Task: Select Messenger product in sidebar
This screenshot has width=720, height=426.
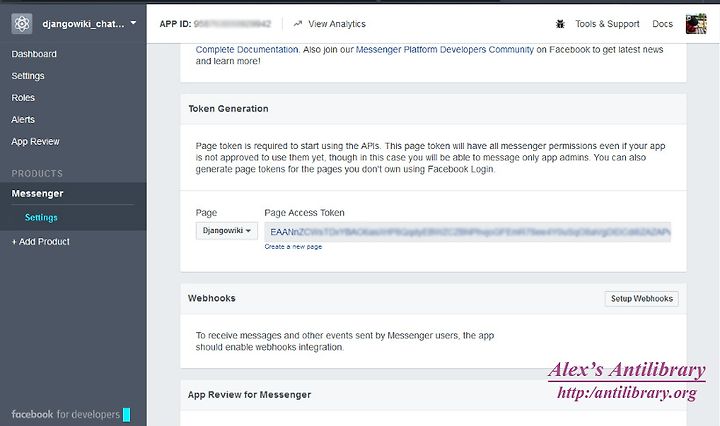Action: [38, 194]
